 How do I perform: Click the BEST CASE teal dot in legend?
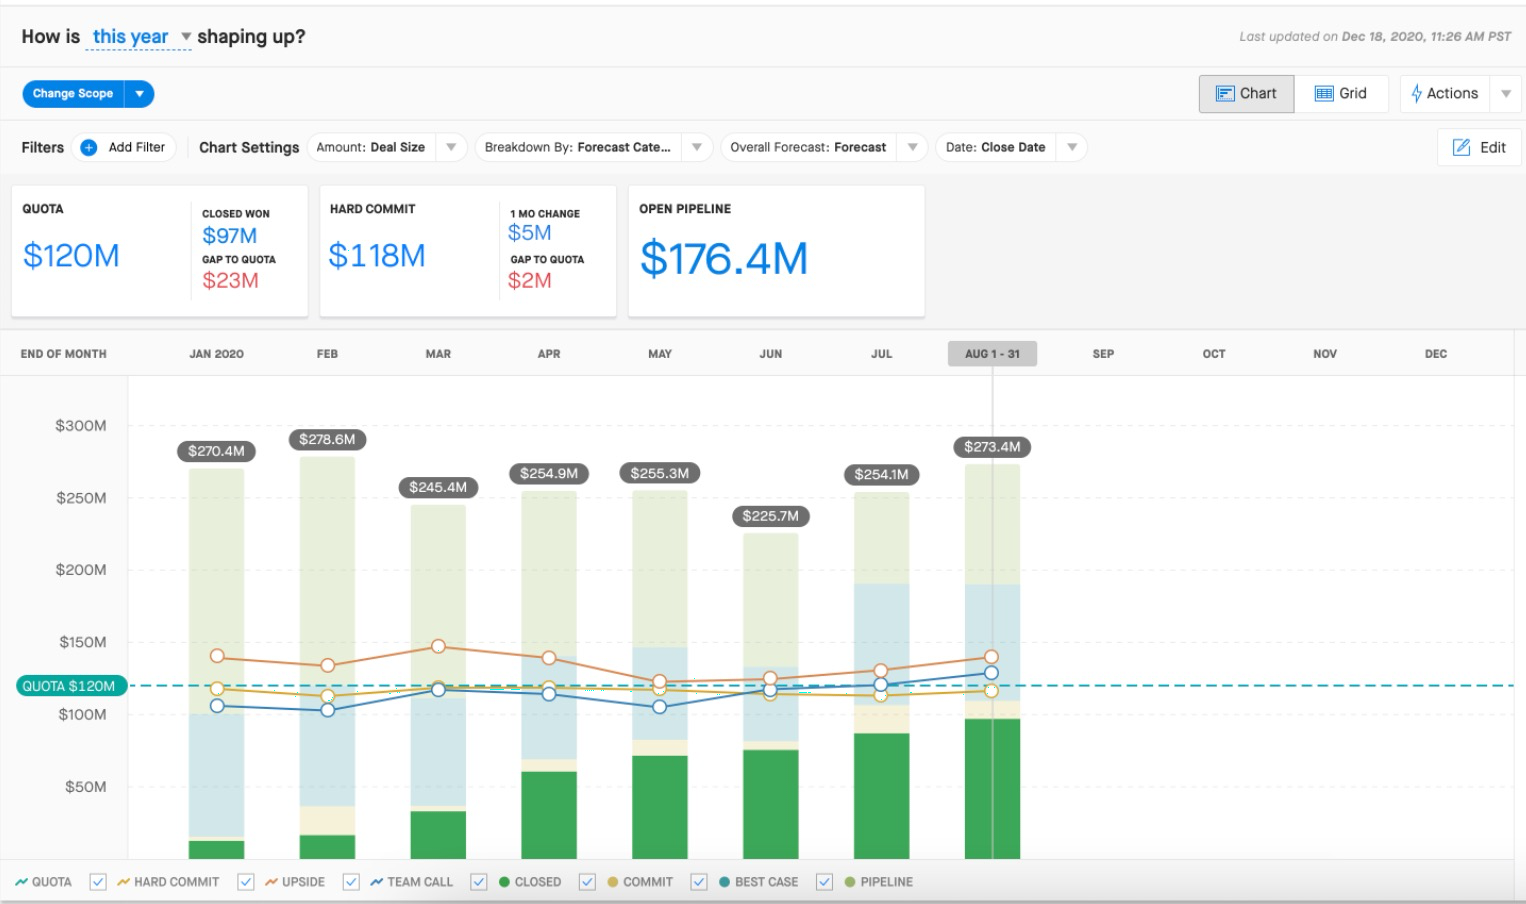[x=724, y=882]
